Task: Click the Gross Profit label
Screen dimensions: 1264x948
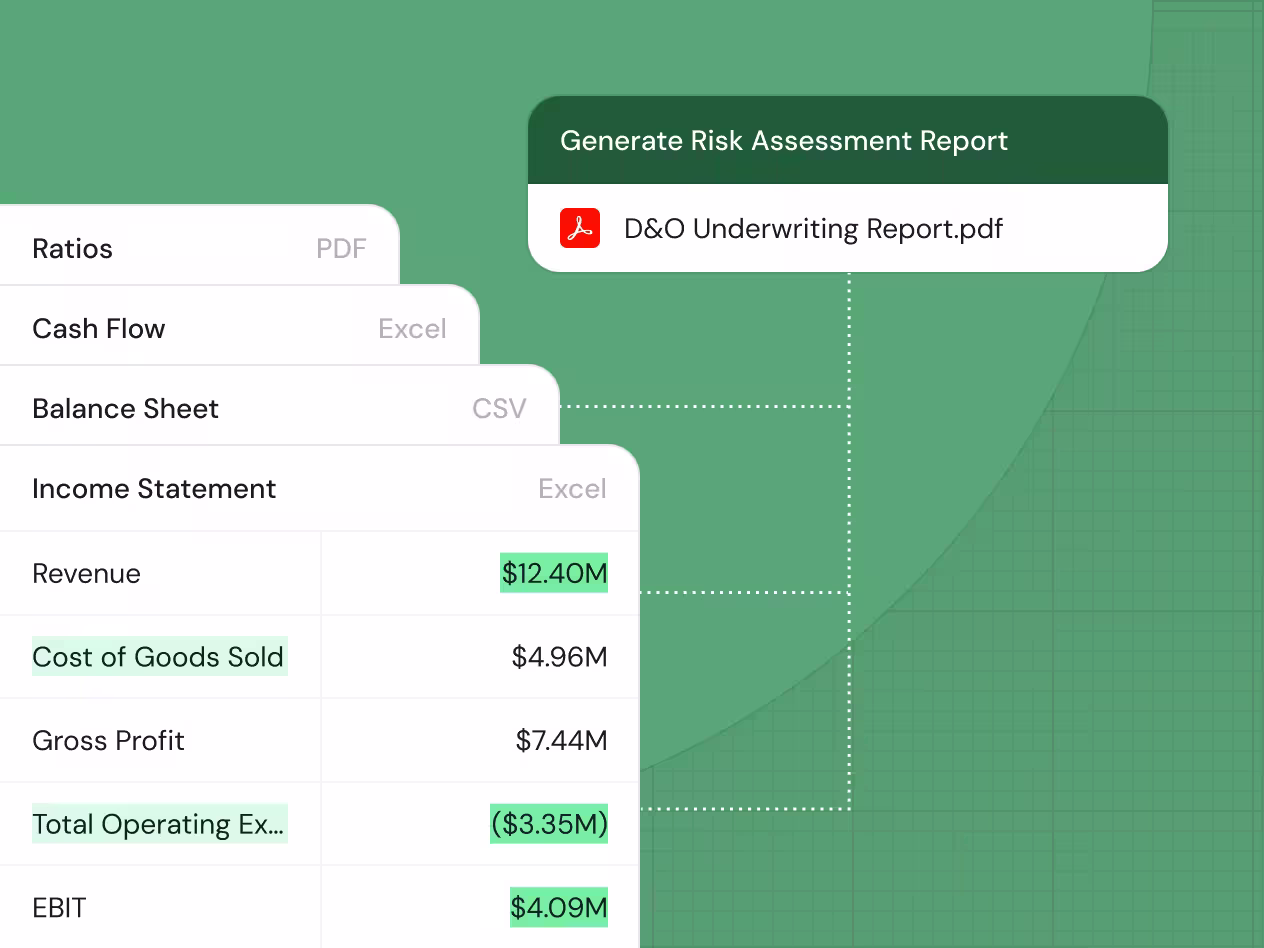Action: coord(108,740)
